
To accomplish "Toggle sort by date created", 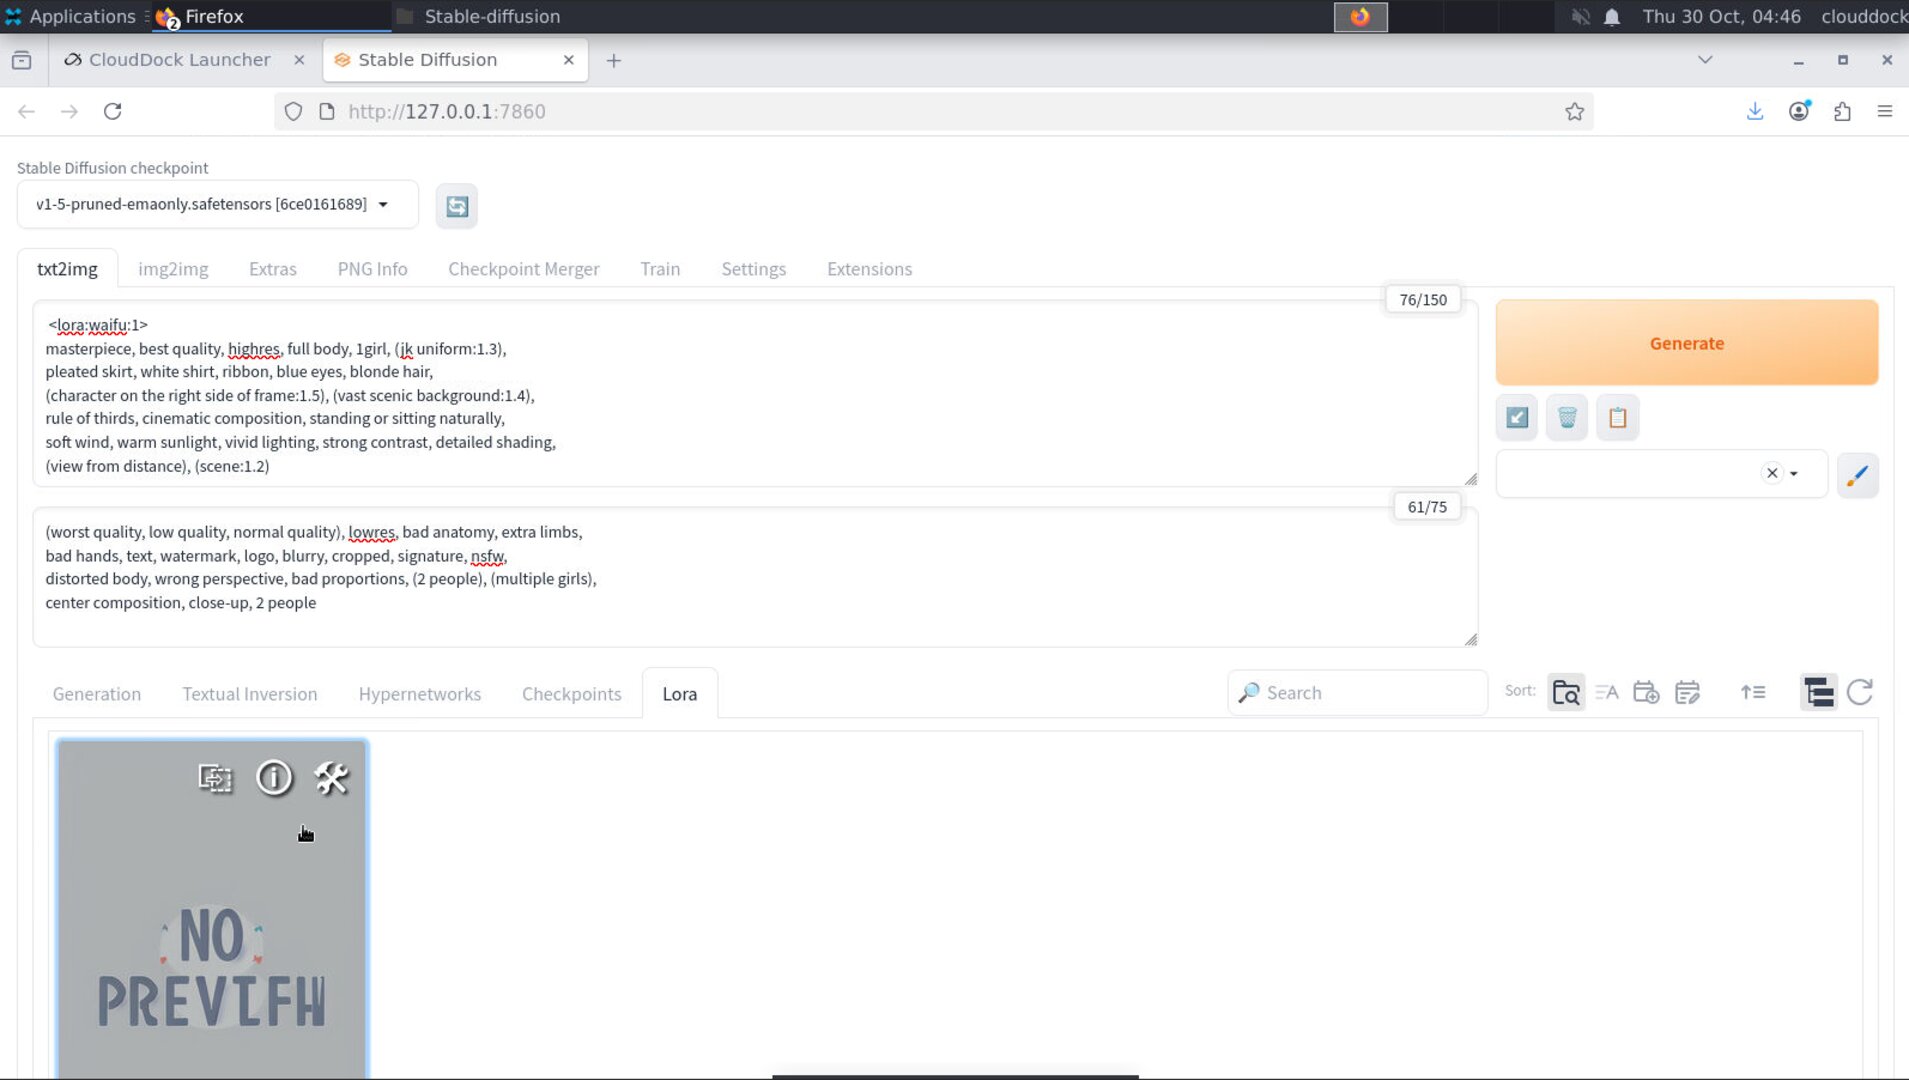I will (x=1646, y=692).
